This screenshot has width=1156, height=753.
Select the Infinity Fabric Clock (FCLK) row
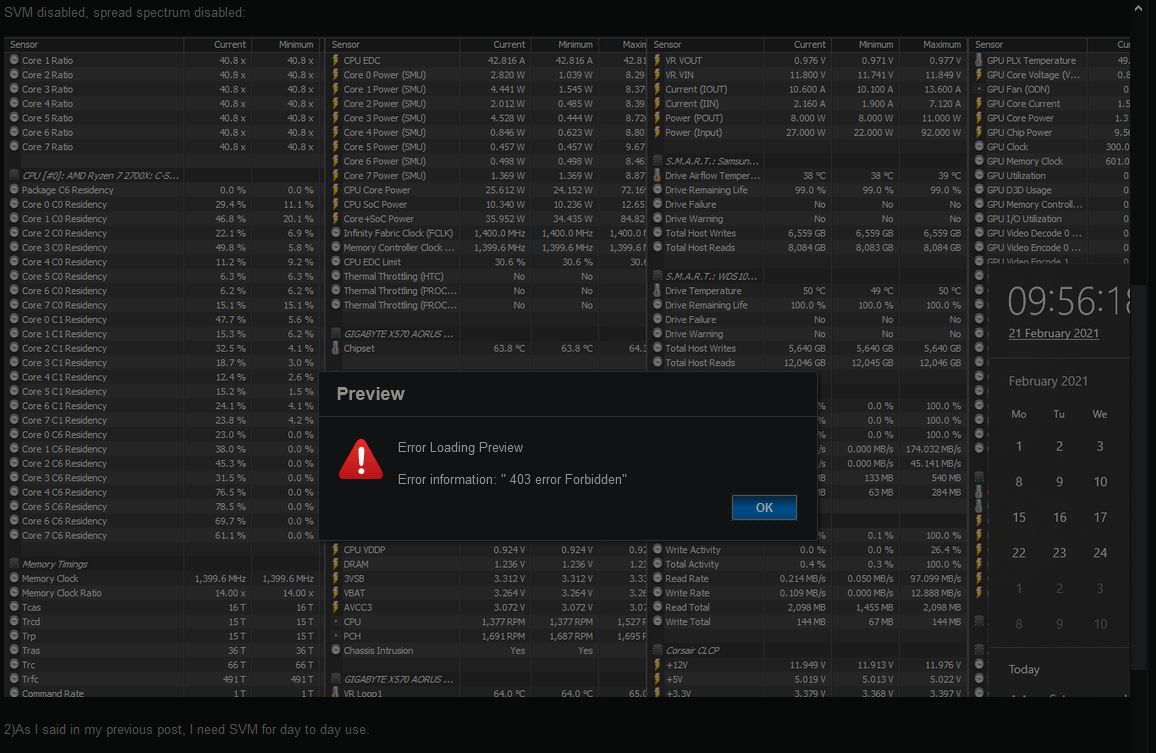click(487, 233)
